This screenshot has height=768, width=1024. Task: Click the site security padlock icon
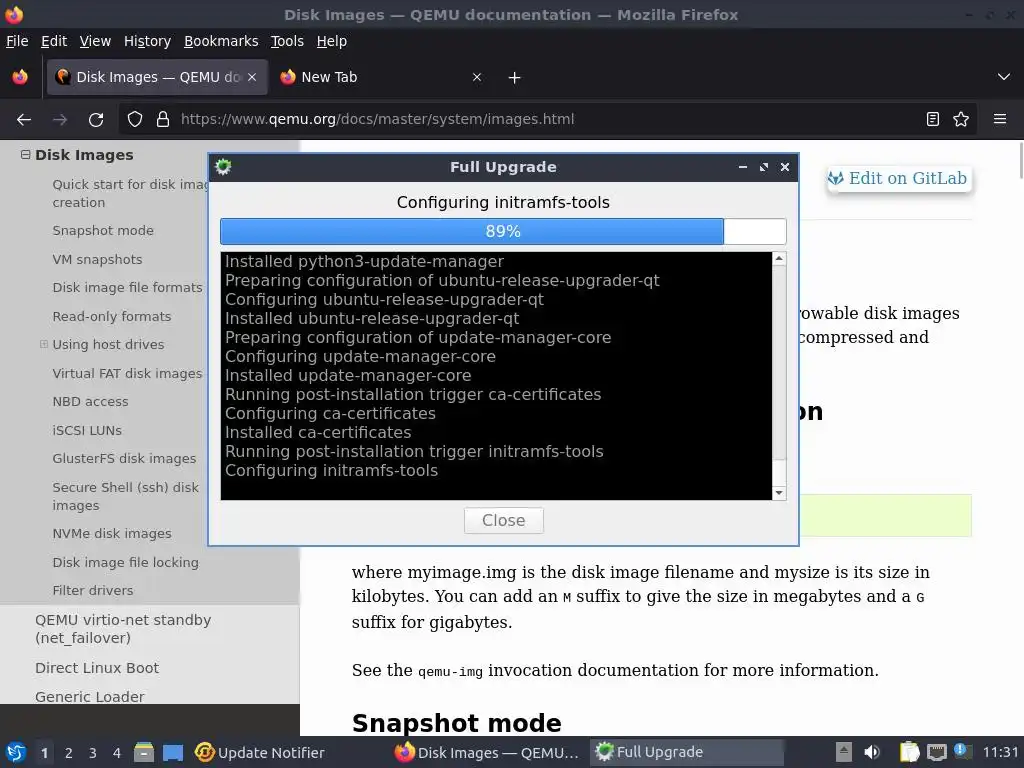(x=163, y=120)
